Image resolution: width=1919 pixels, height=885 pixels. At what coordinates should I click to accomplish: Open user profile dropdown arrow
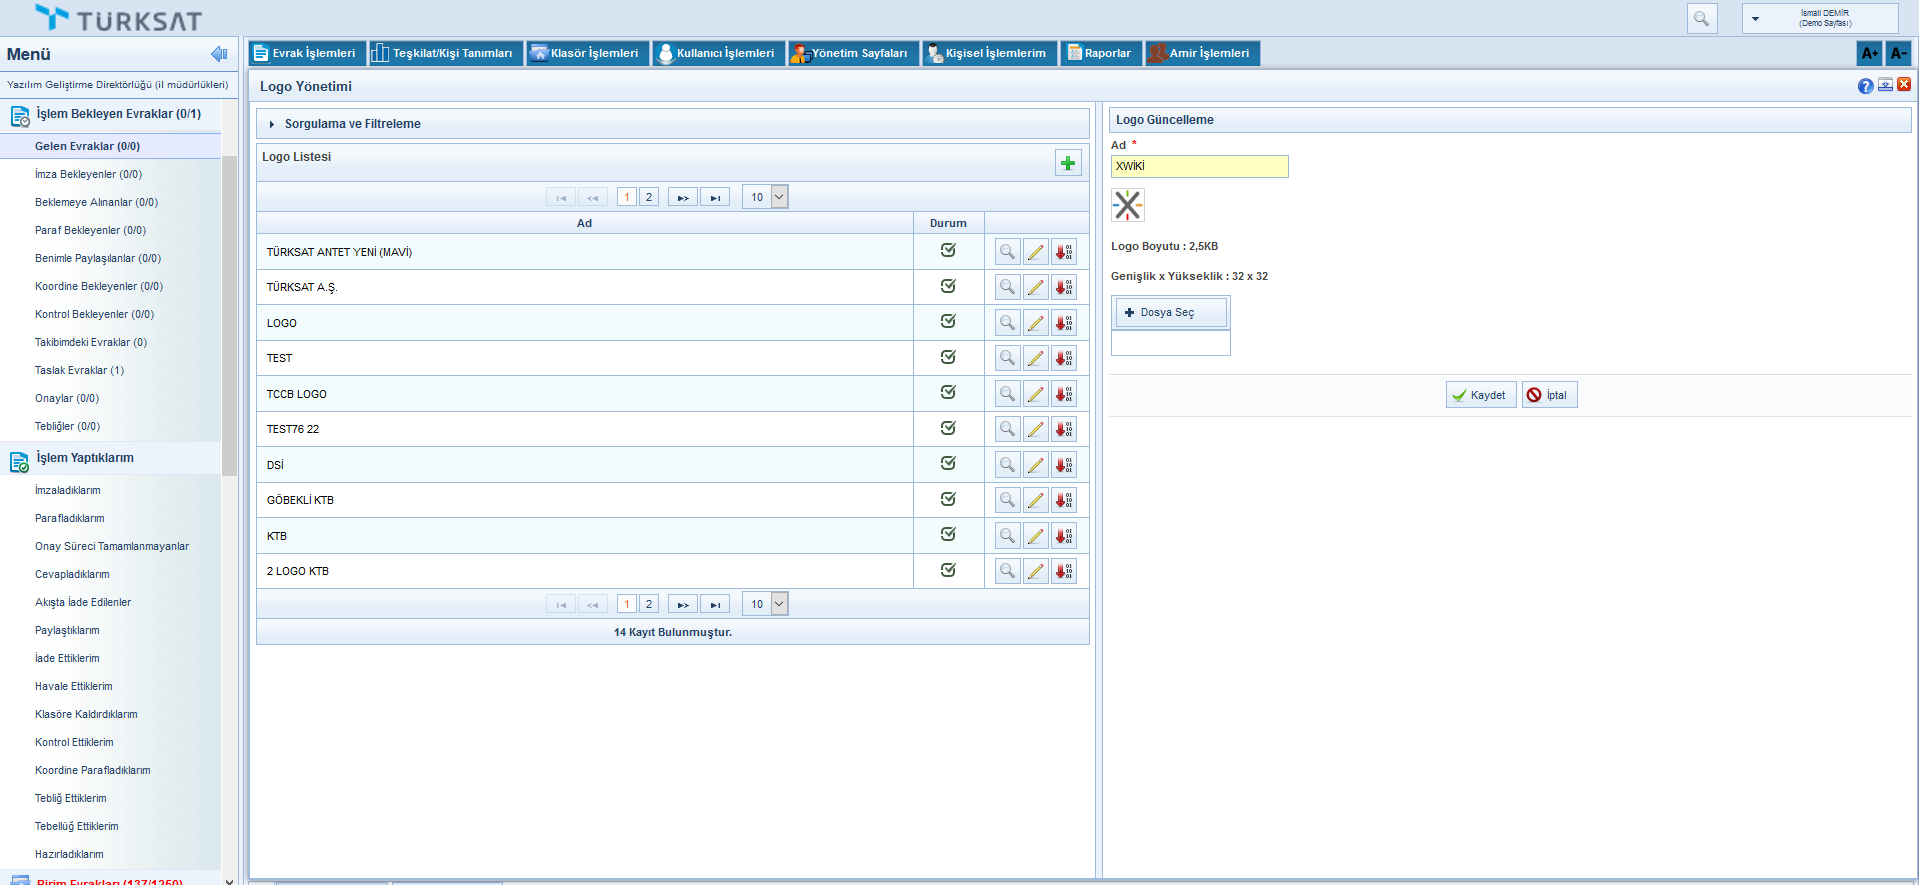[x=1755, y=19]
